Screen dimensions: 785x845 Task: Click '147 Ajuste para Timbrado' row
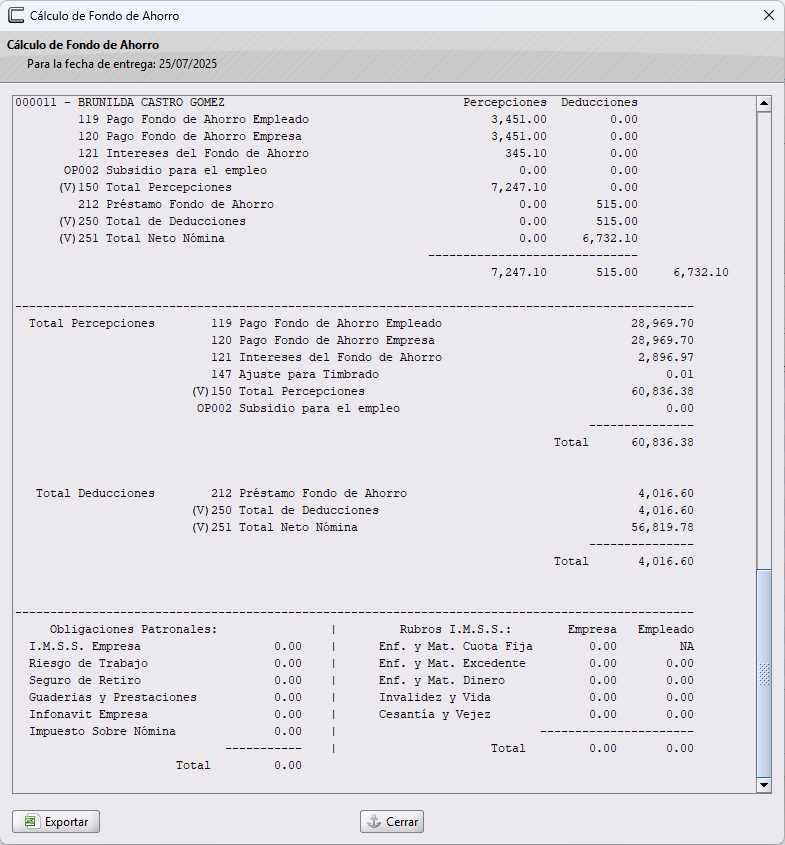point(453,374)
